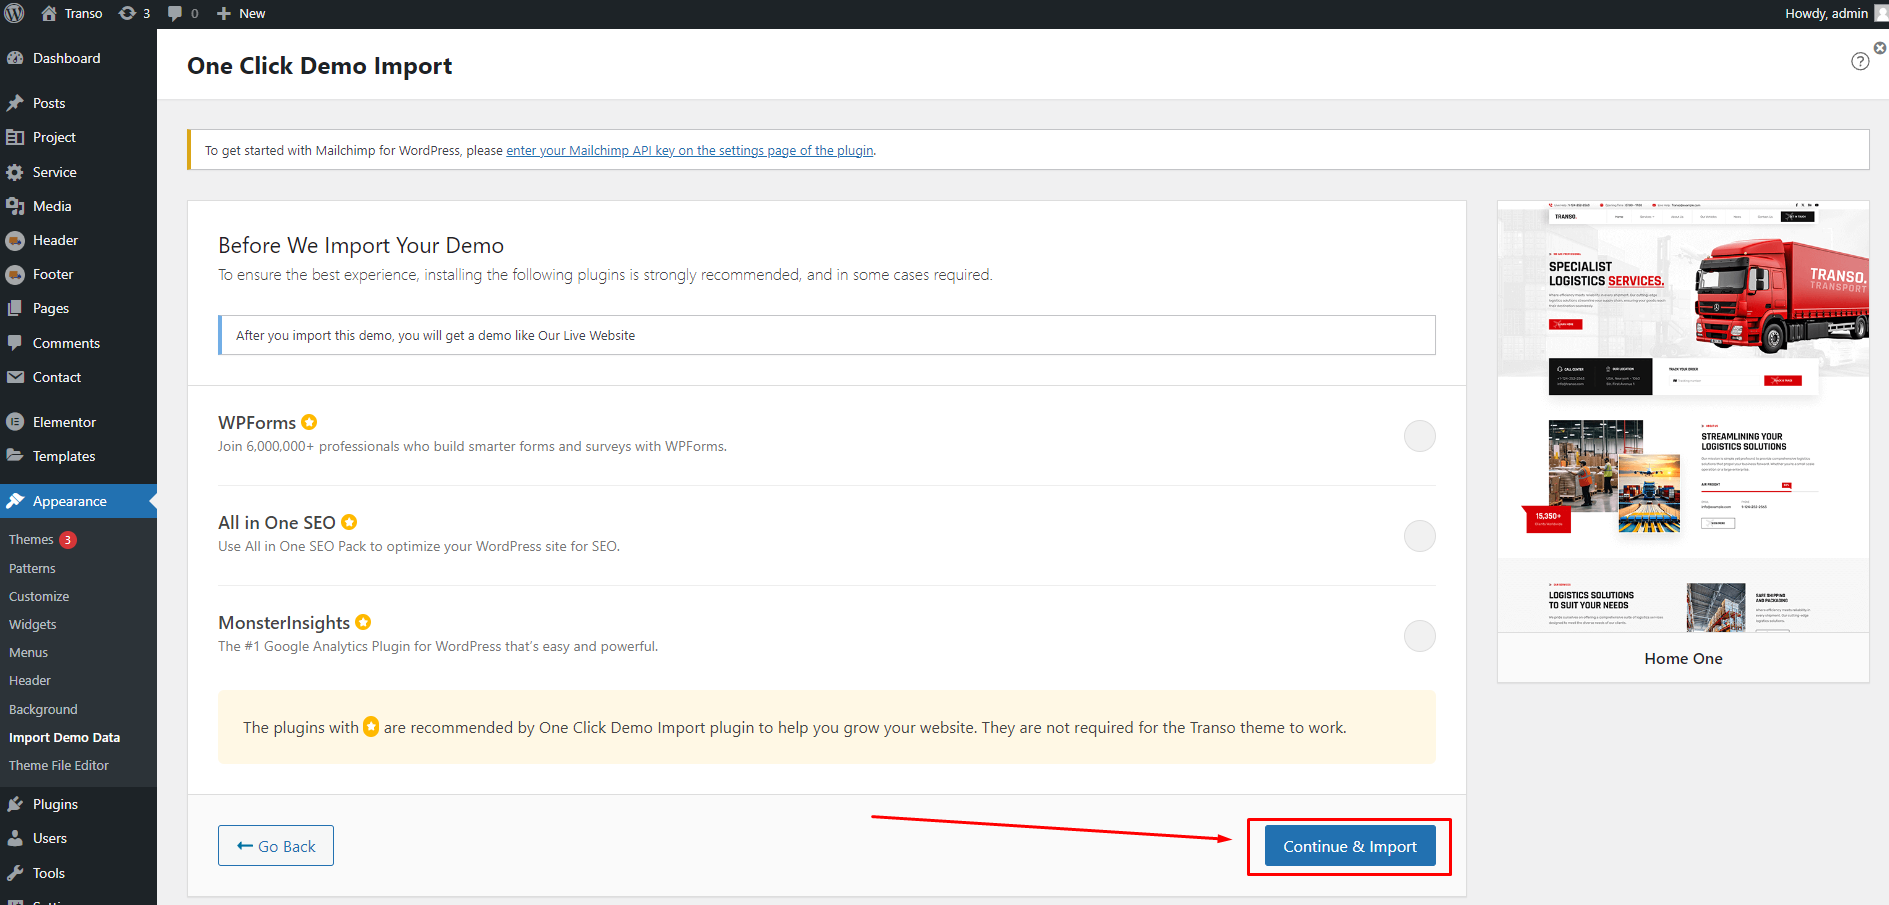The image size is (1889, 905).
Task: Open the Howdy, admin account menu
Action: pos(1836,14)
